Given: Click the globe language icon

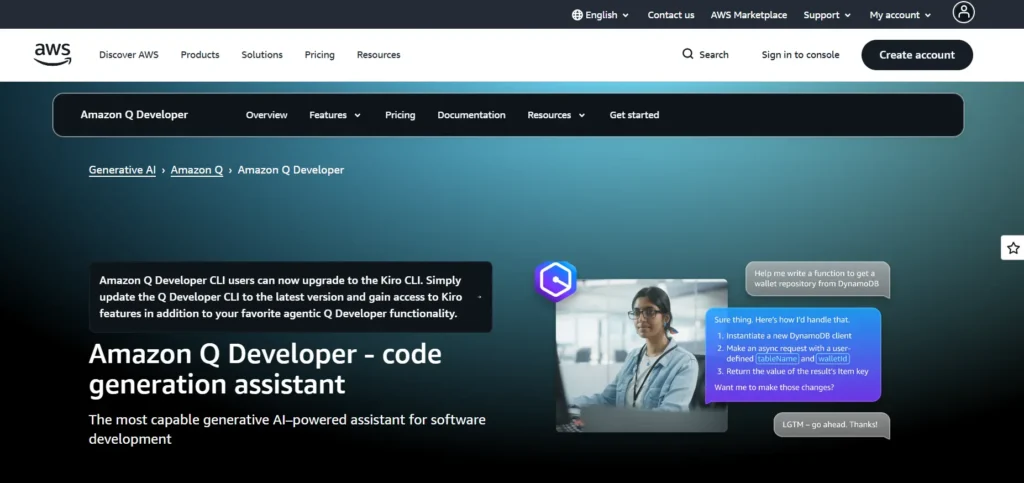Looking at the screenshot, I should [577, 15].
